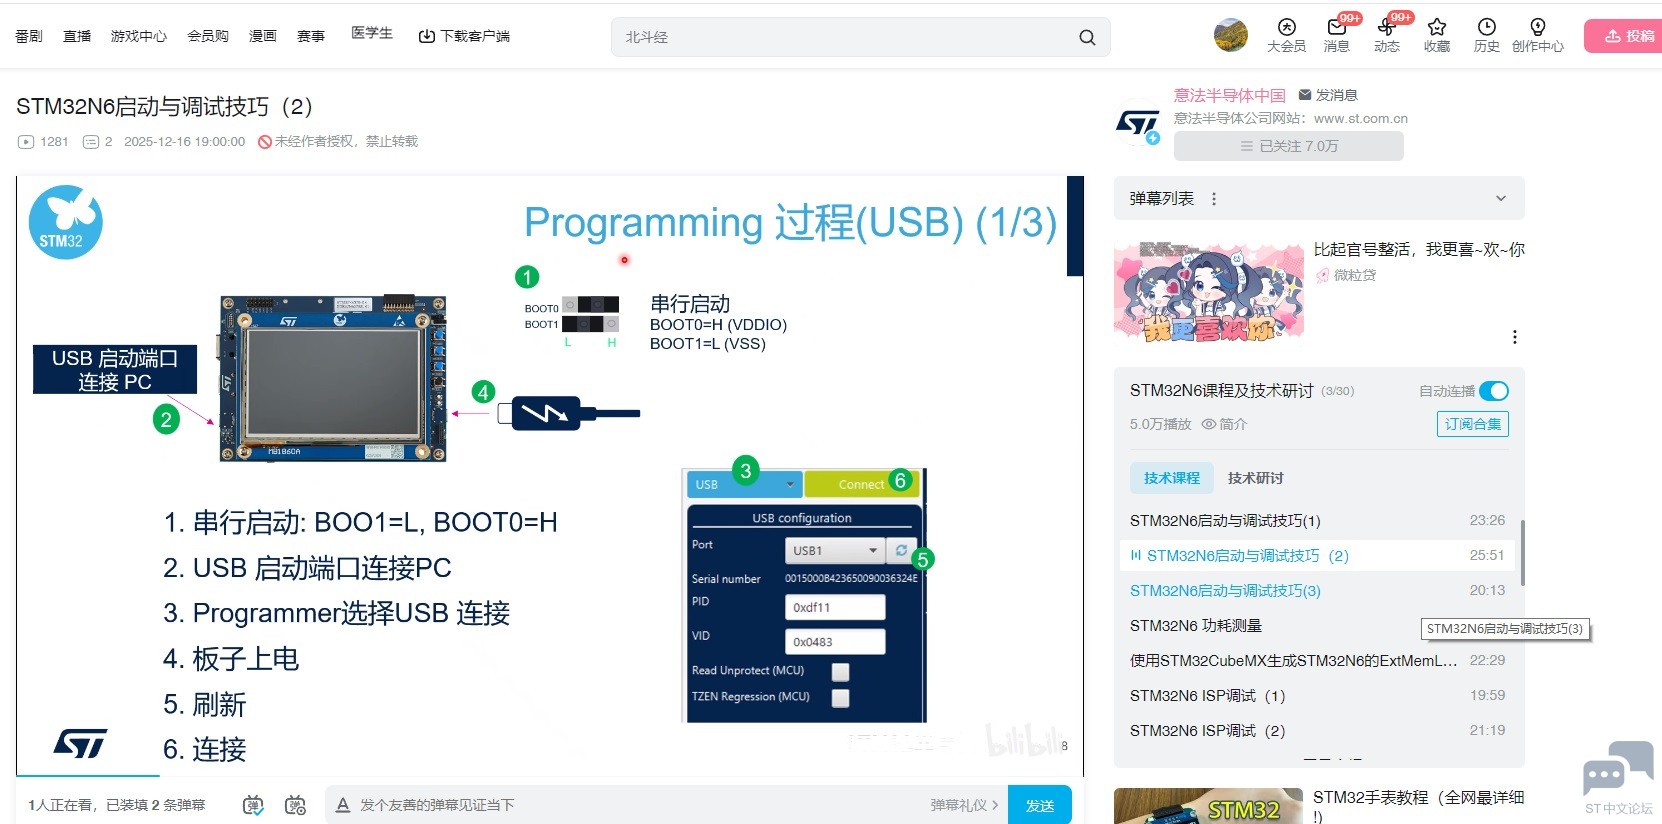Toggle danmaku display on/off icon

(253, 805)
